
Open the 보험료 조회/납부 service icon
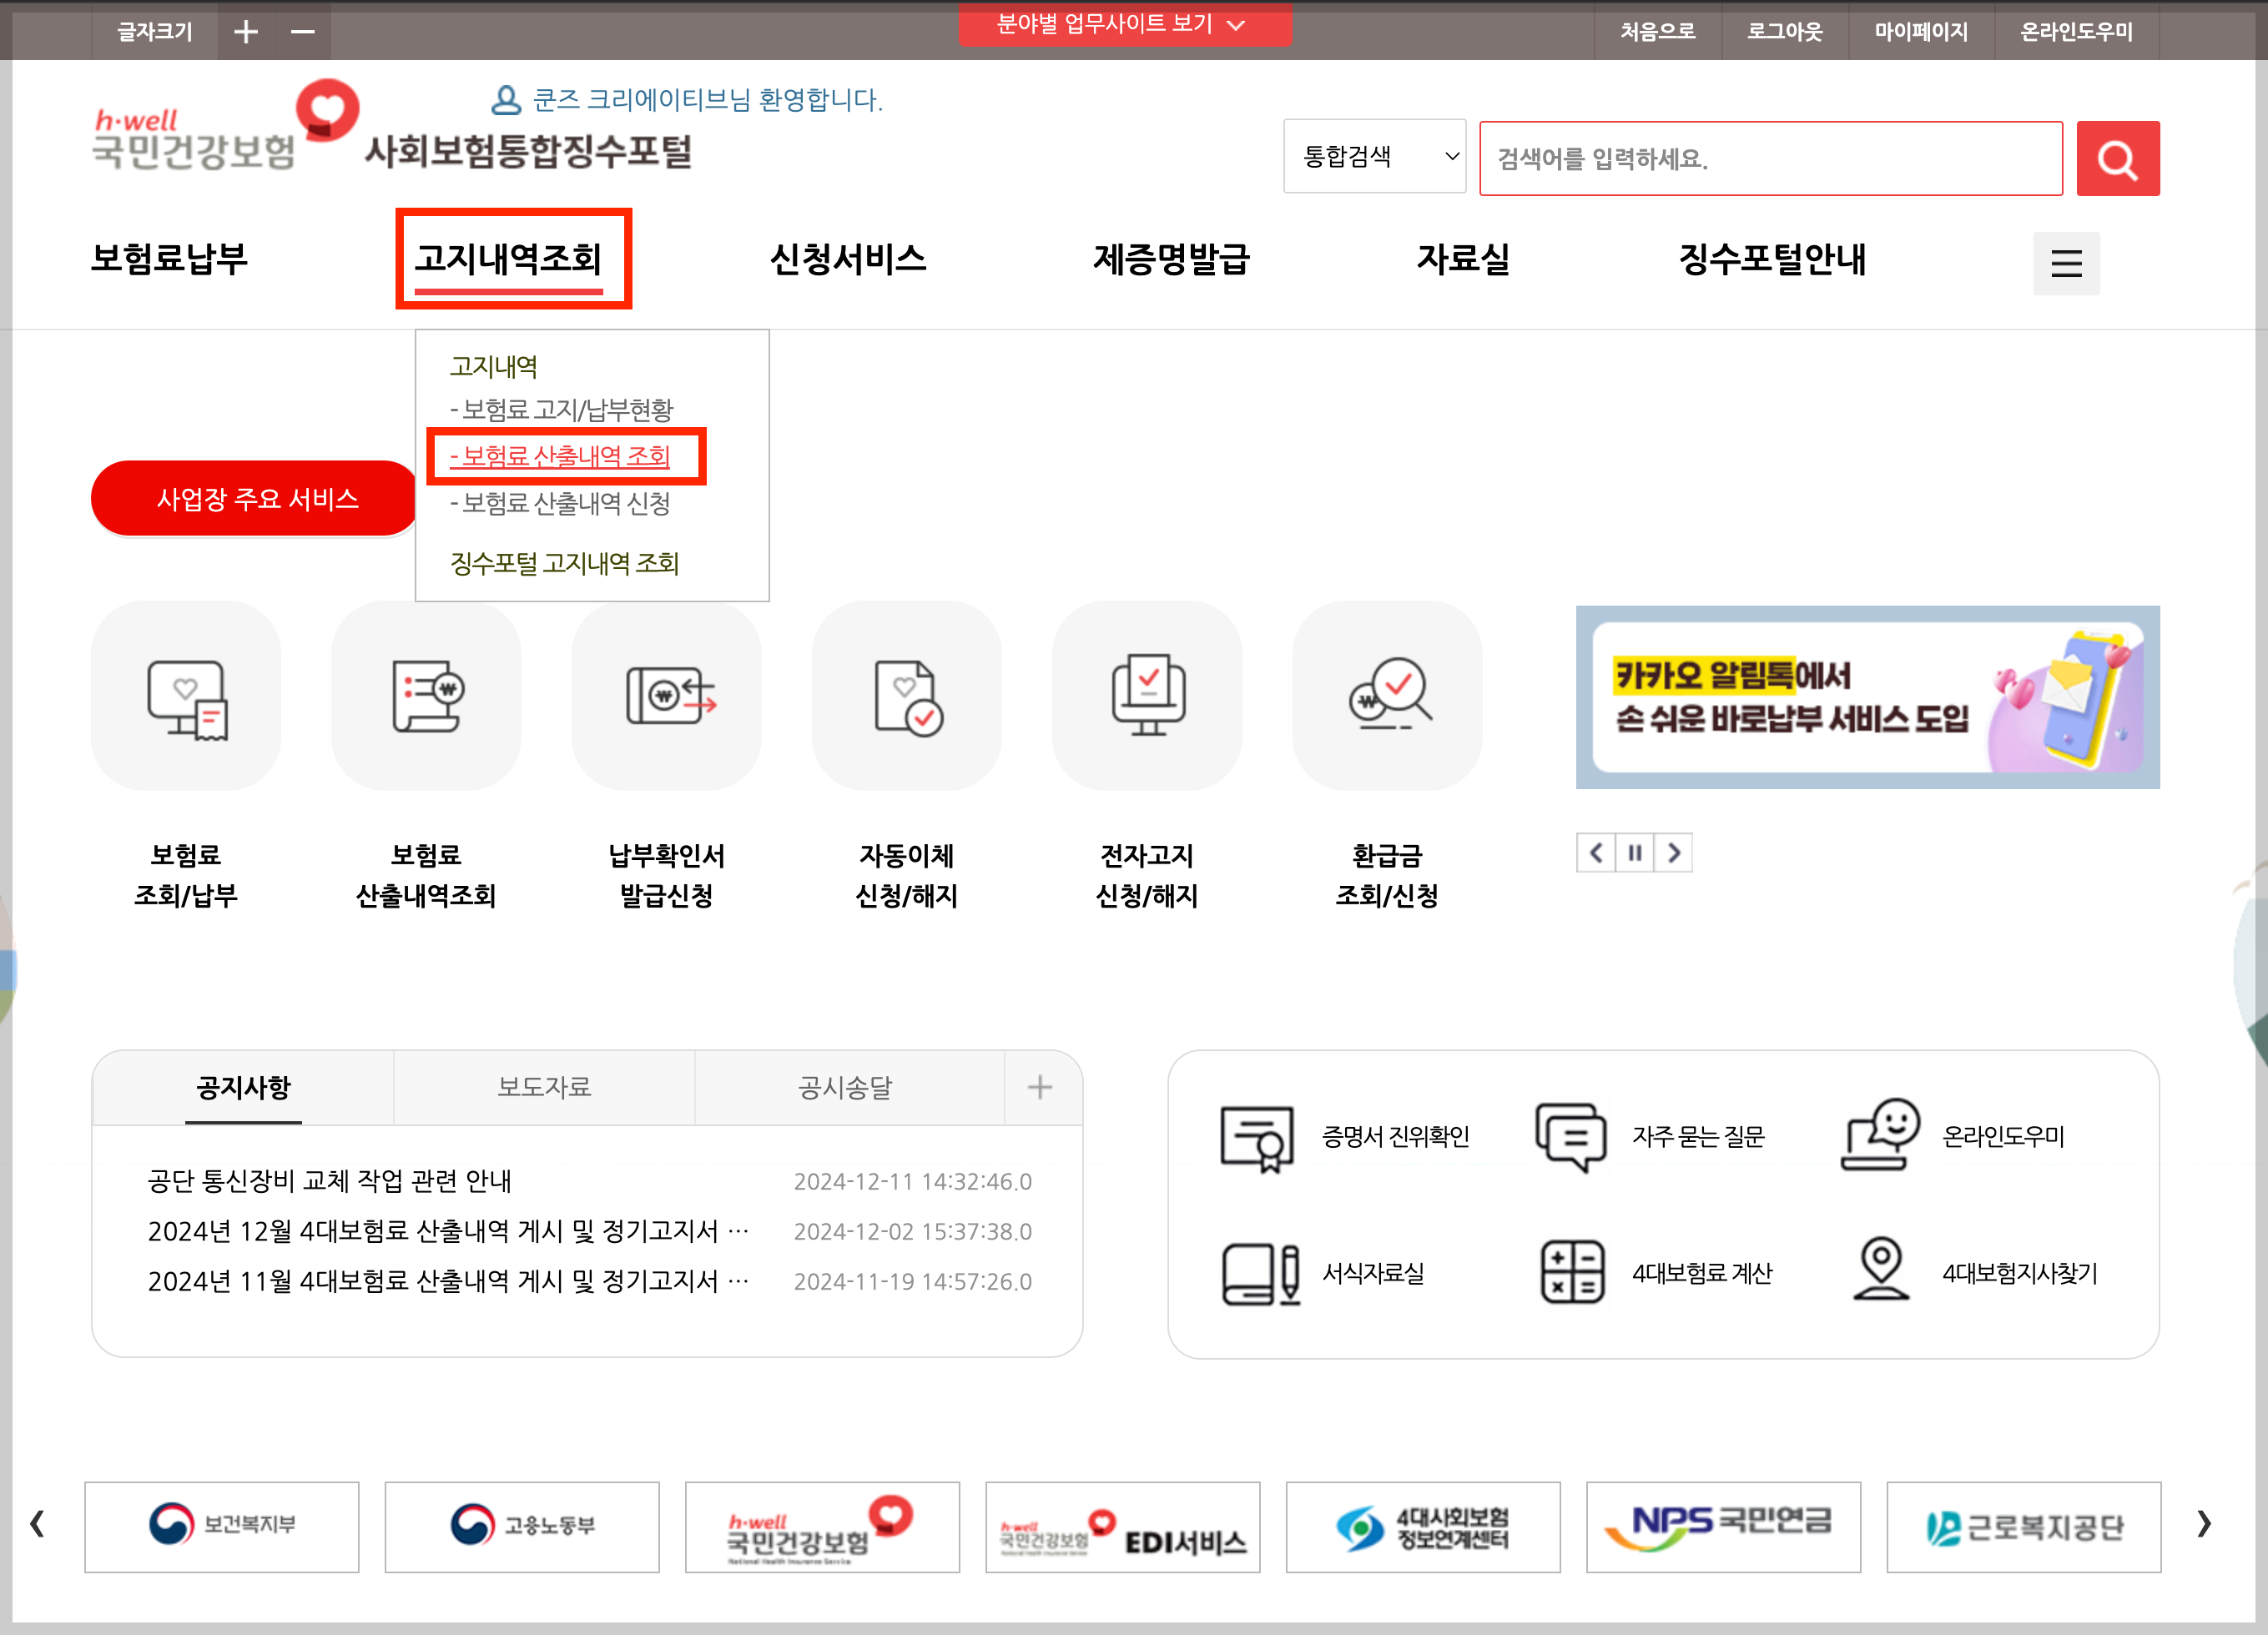(x=186, y=696)
